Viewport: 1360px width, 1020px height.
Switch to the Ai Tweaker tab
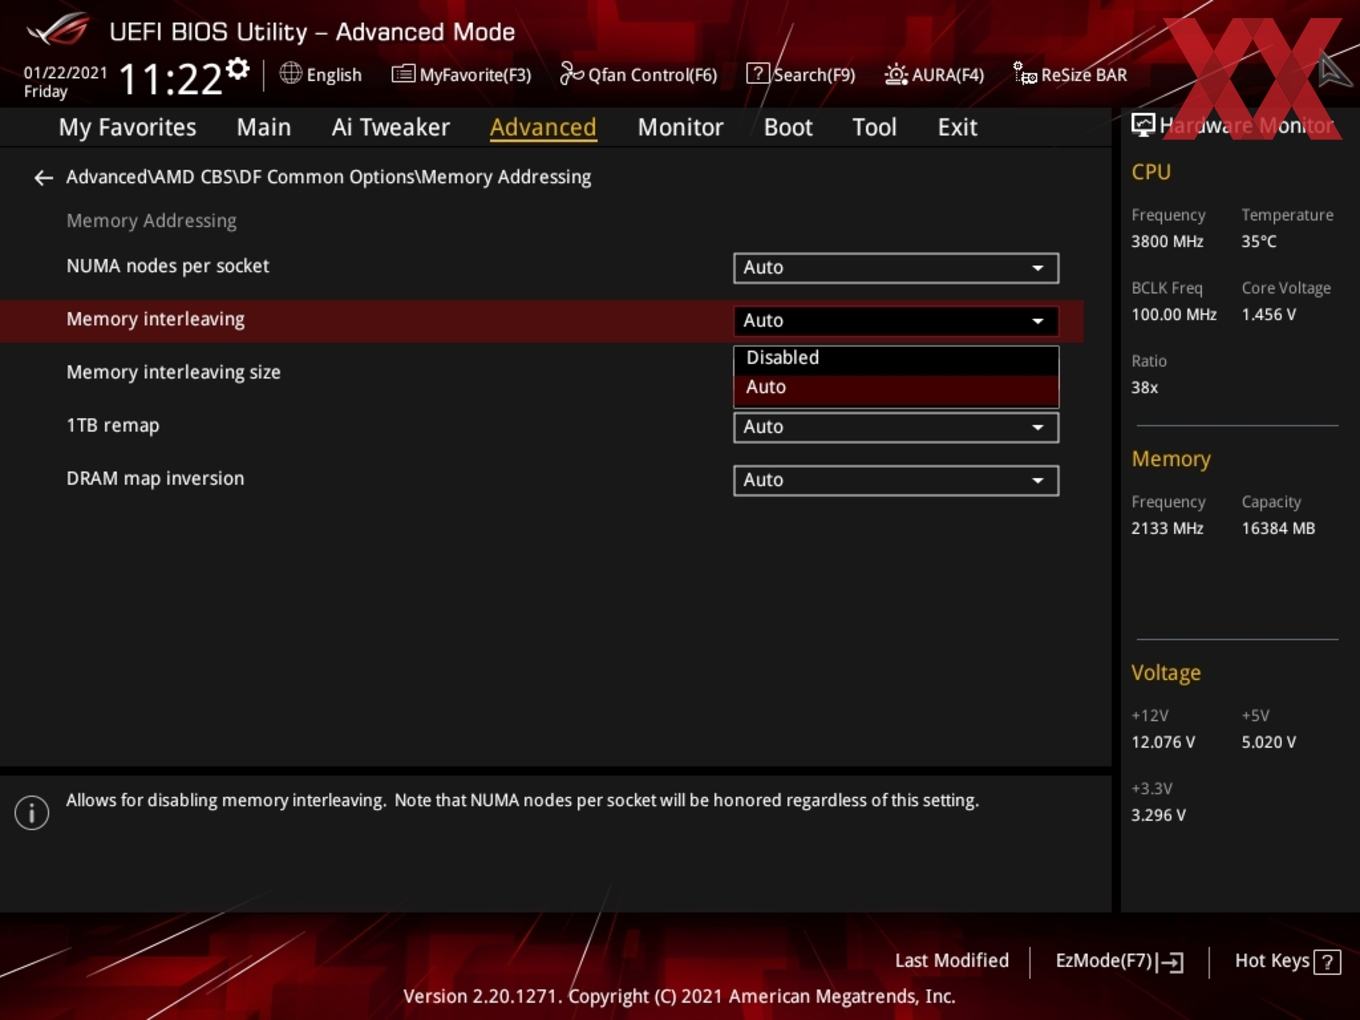(x=391, y=127)
